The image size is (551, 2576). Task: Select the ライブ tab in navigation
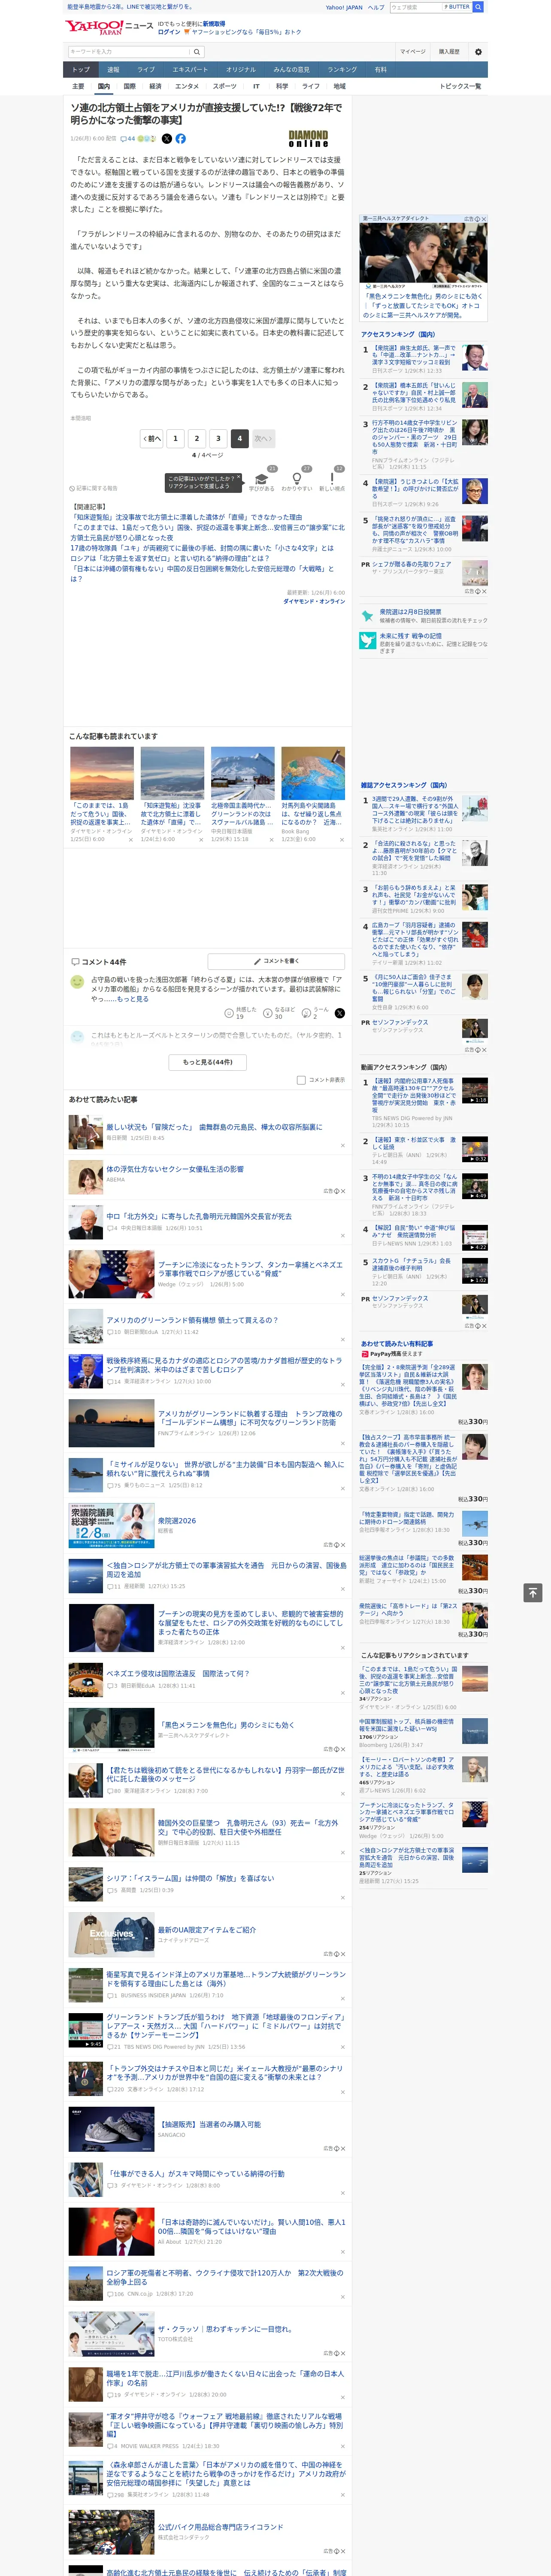(x=146, y=70)
